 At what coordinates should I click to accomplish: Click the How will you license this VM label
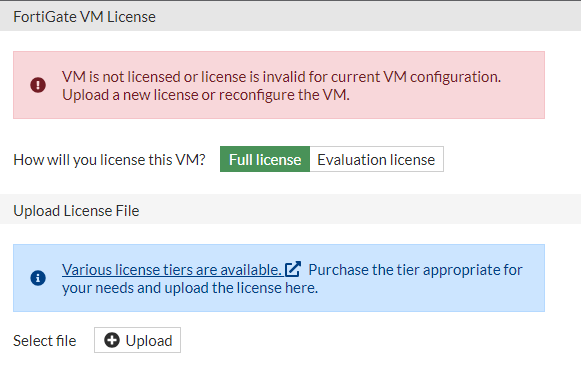[x=109, y=160]
